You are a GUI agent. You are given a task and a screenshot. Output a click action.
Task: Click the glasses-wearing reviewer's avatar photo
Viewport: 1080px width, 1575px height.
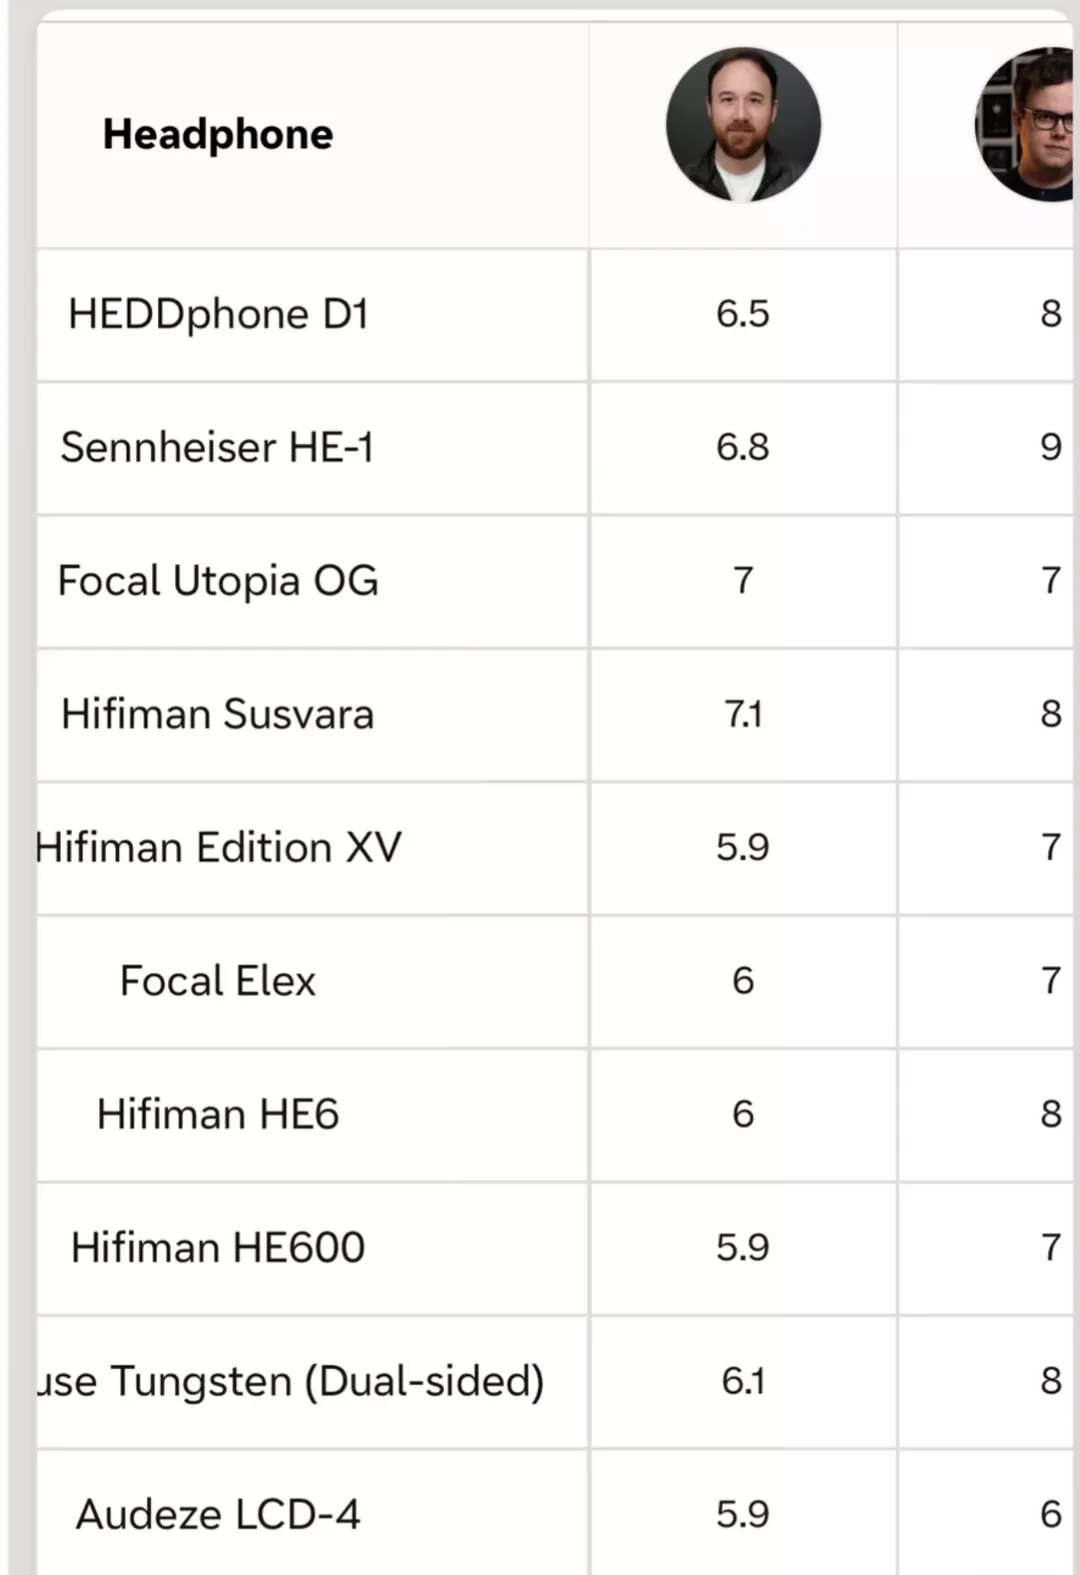(x=1027, y=124)
